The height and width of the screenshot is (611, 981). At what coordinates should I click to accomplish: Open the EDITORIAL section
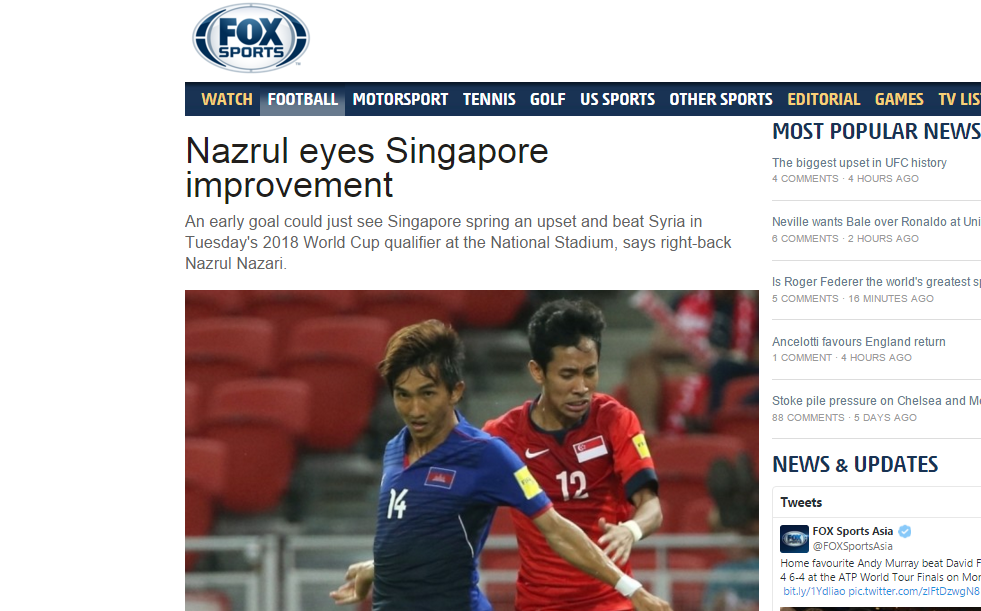(823, 99)
